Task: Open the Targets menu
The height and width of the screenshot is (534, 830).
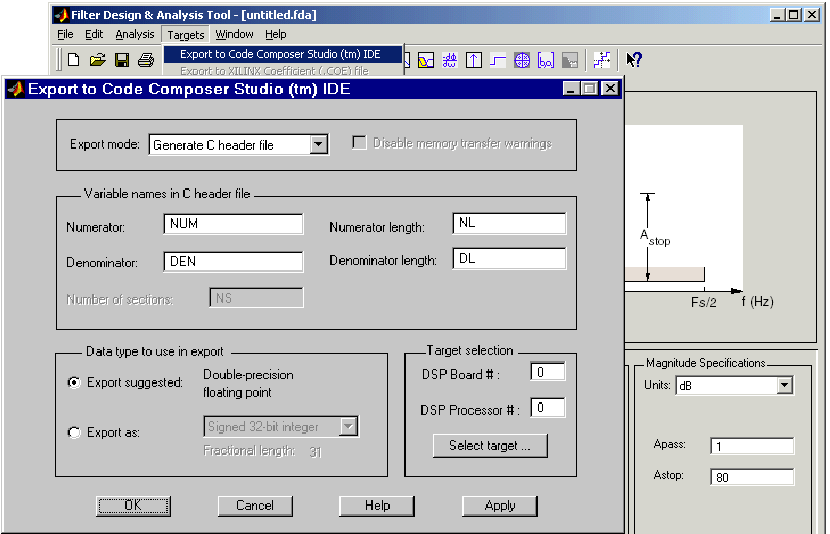Action: click(186, 35)
